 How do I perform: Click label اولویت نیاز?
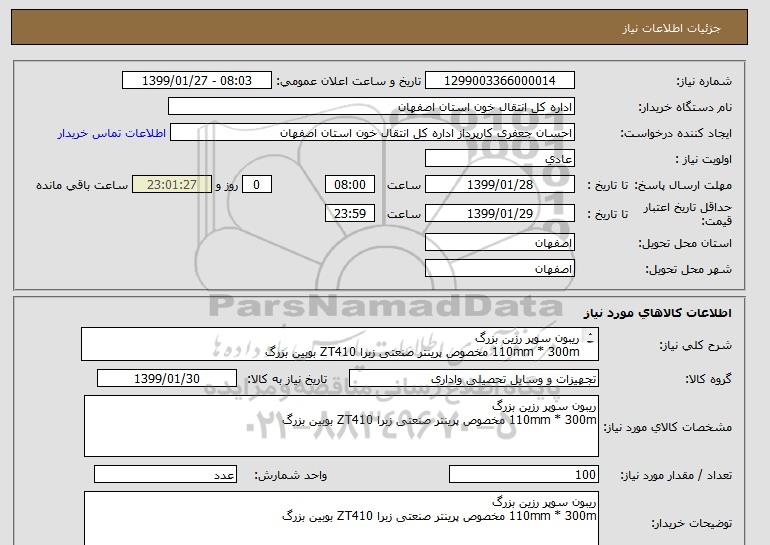pyautogui.click(x=703, y=159)
